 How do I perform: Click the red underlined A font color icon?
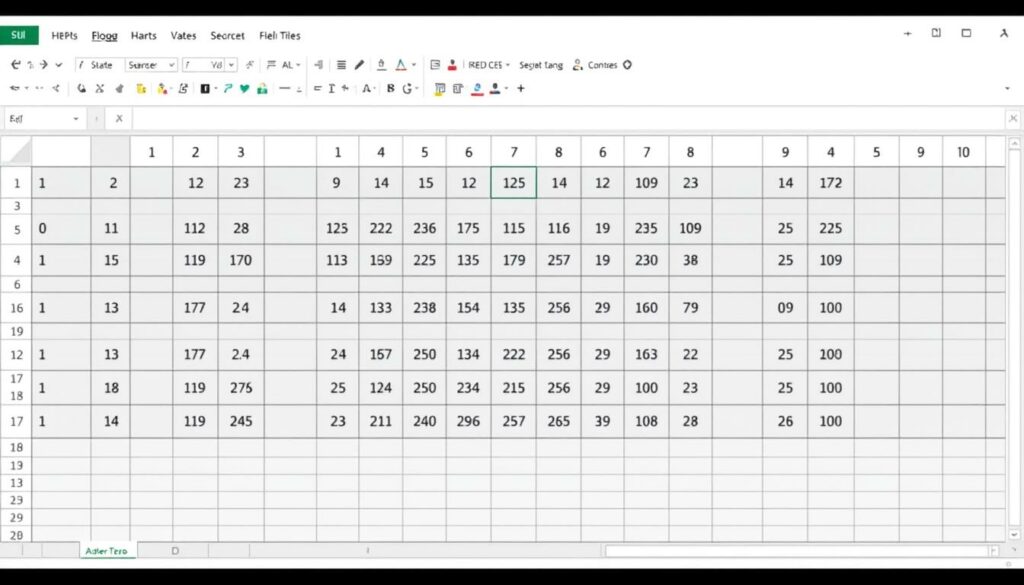[x=401, y=65]
